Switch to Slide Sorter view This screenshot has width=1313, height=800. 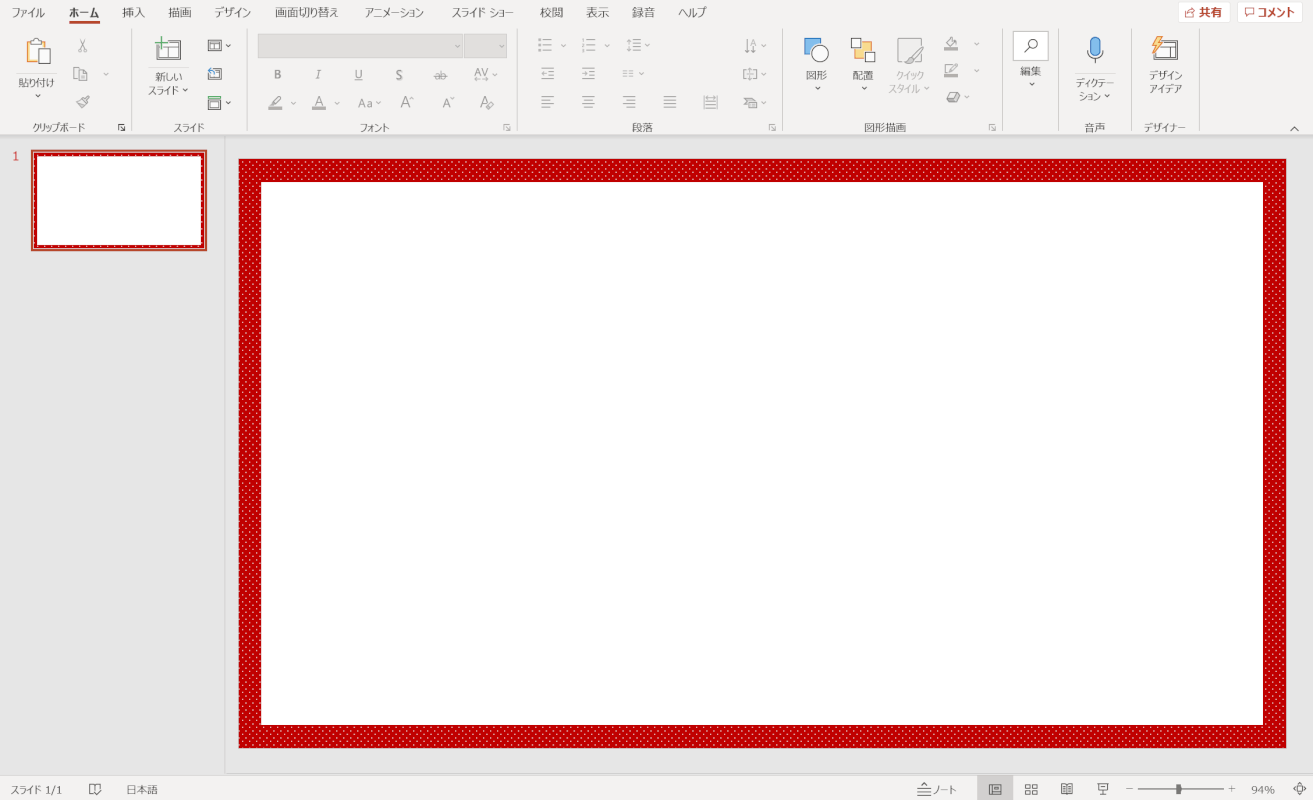(1031, 789)
